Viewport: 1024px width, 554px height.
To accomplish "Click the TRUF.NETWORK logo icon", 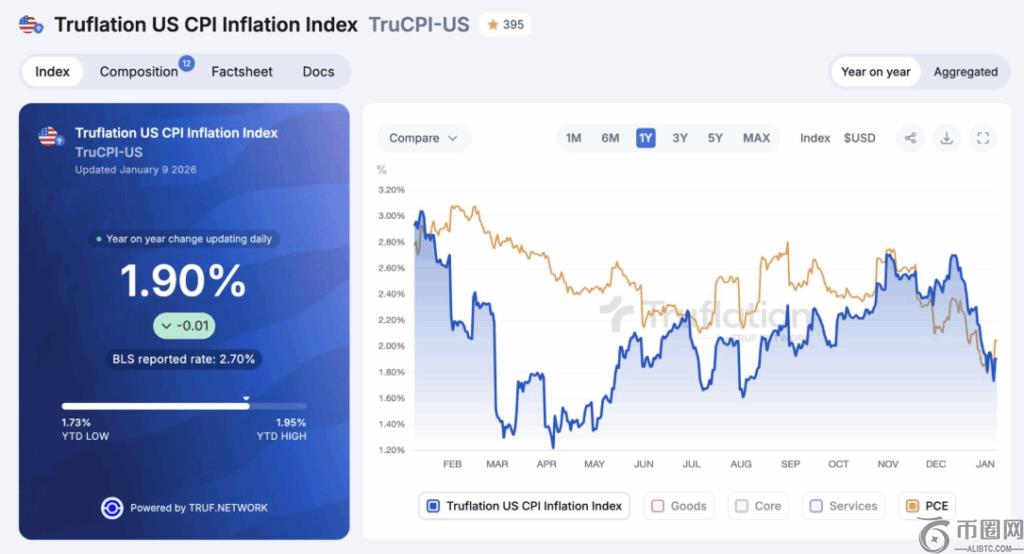I will click(x=112, y=508).
